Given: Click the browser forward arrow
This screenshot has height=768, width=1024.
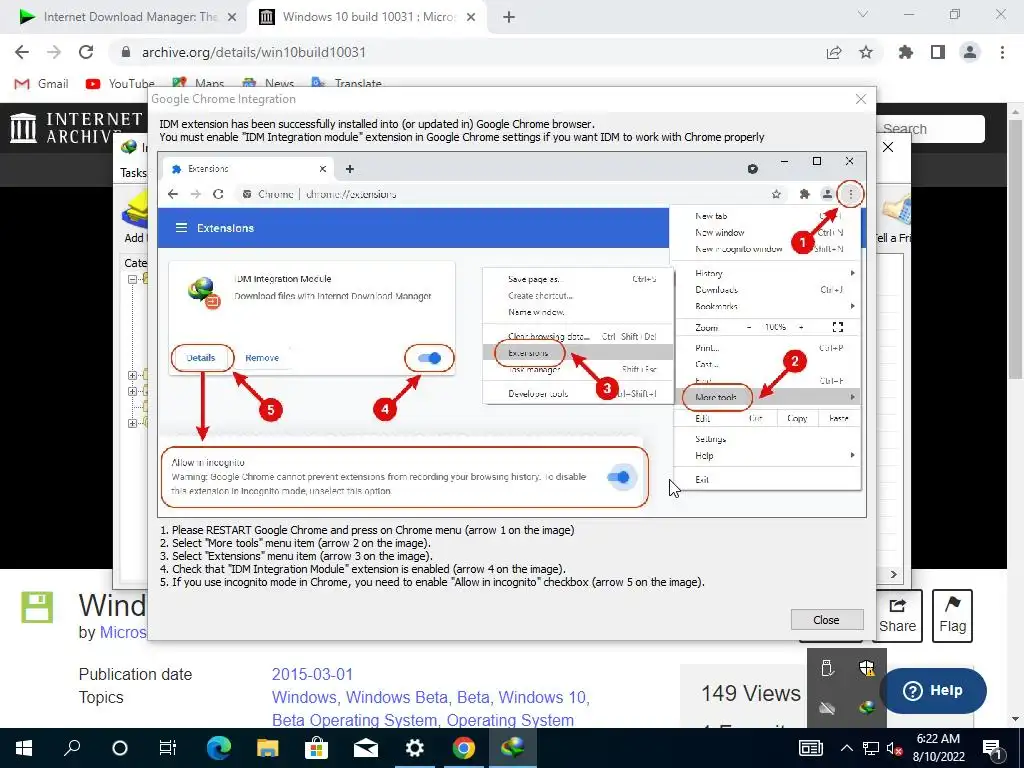Looking at the screenshot, I should 54,52.
